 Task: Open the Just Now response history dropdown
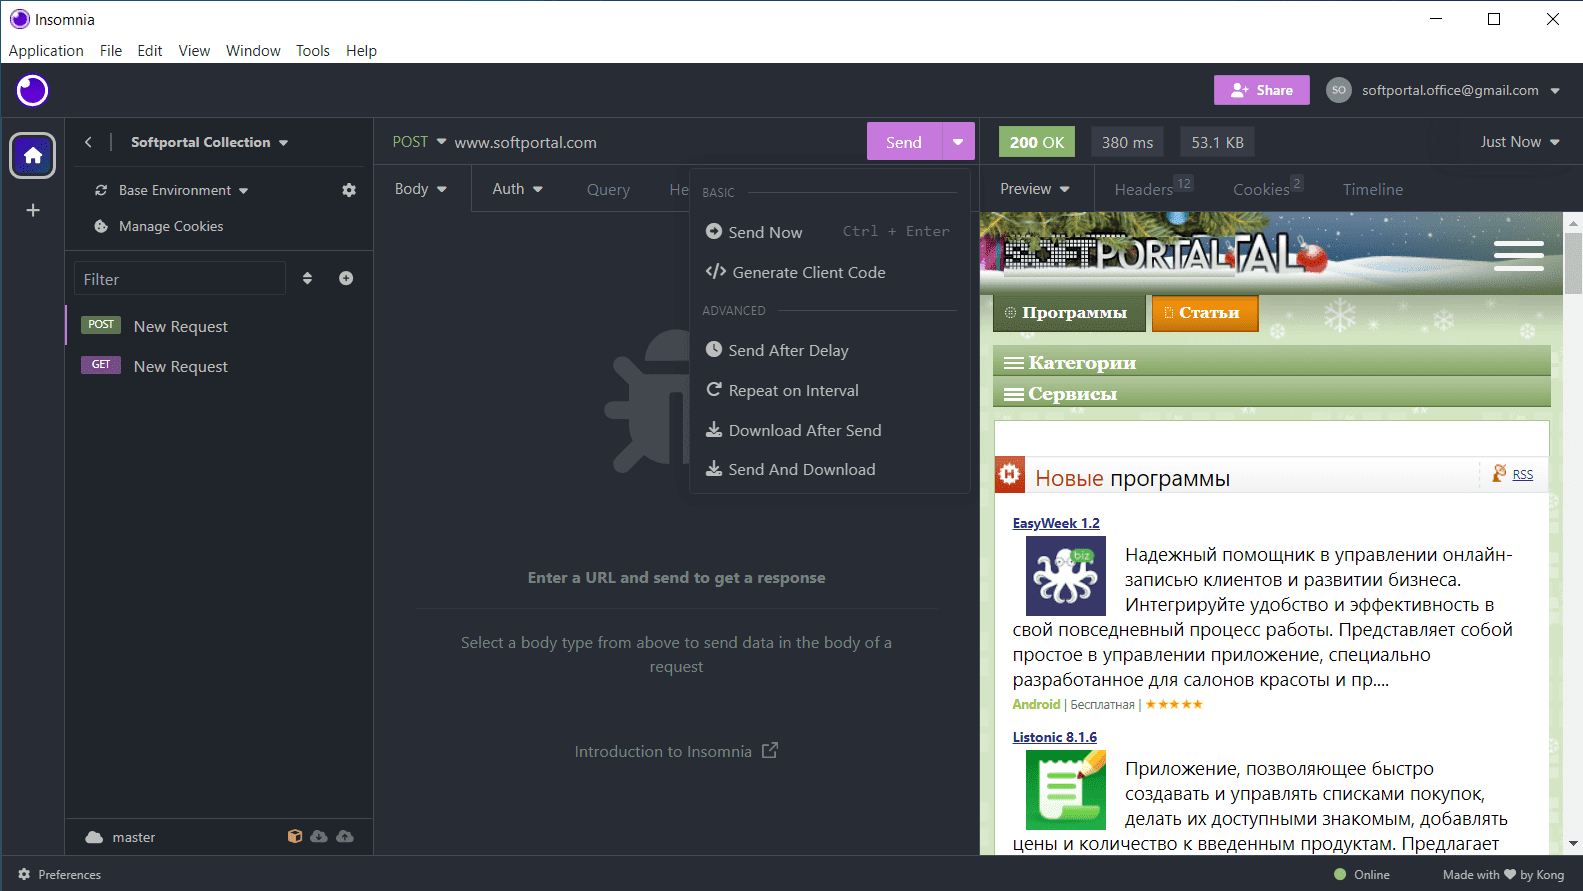tap(1520, 142)
